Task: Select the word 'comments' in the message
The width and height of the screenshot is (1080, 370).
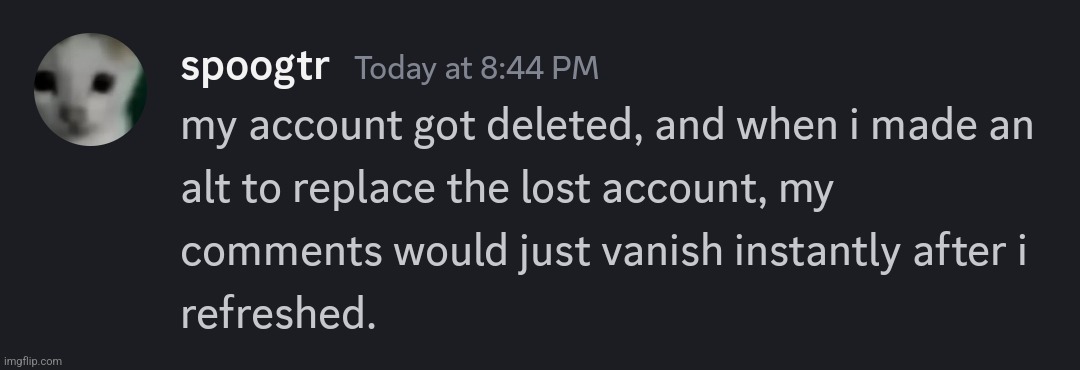Action: coord(281,254)
